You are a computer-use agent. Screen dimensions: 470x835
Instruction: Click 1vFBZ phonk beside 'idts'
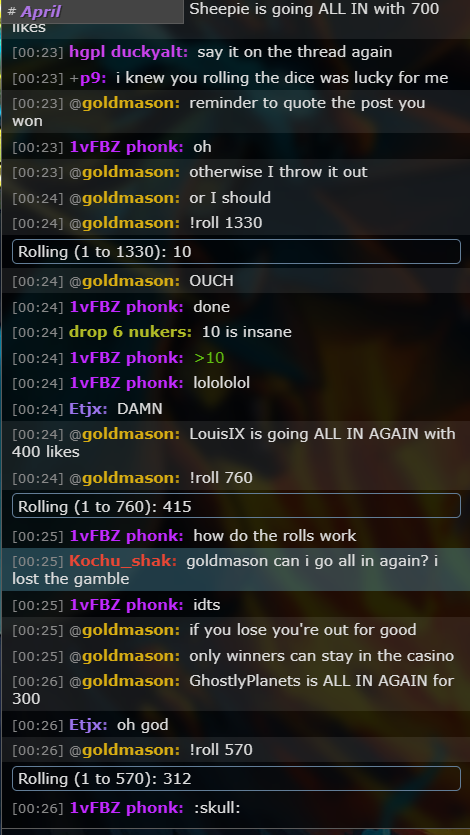point(126,605)
